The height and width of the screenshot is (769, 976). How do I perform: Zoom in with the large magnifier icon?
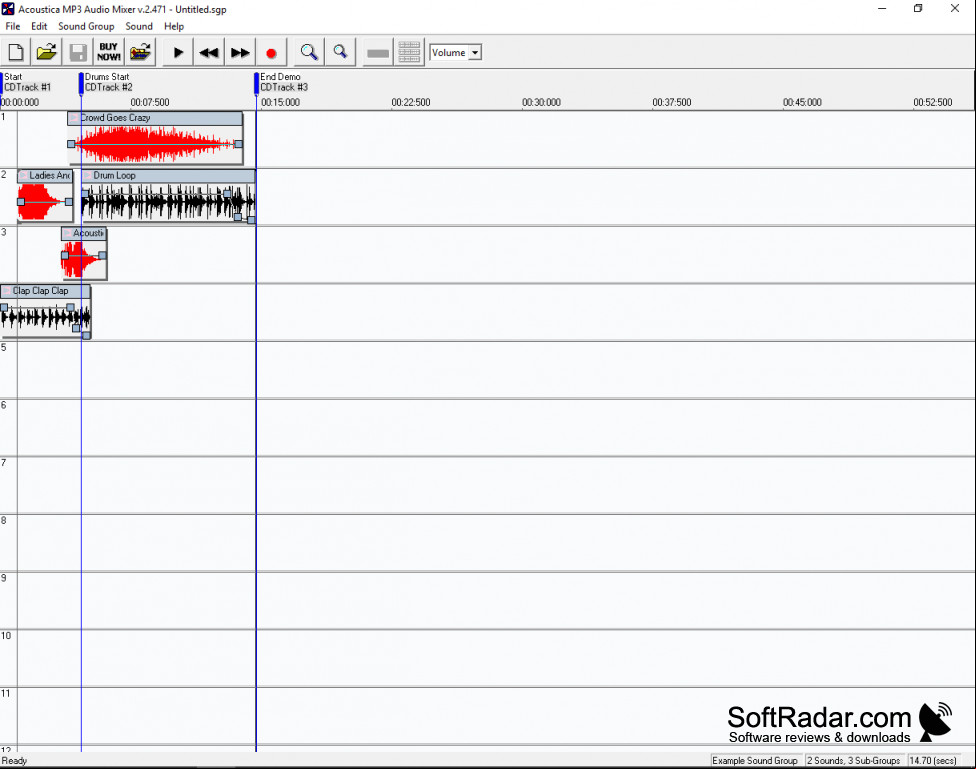click(x=309, y=53)
